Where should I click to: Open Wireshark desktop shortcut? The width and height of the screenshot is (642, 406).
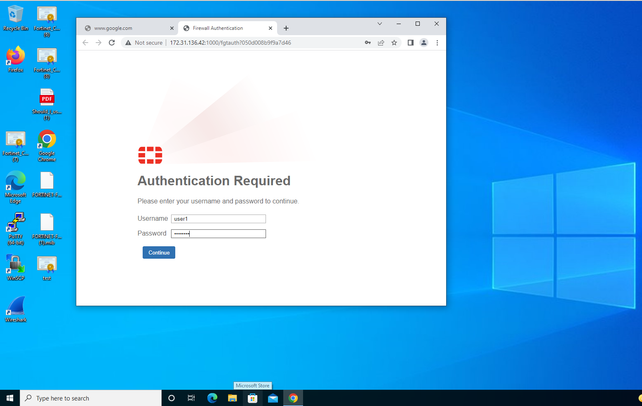click(16, 309)
